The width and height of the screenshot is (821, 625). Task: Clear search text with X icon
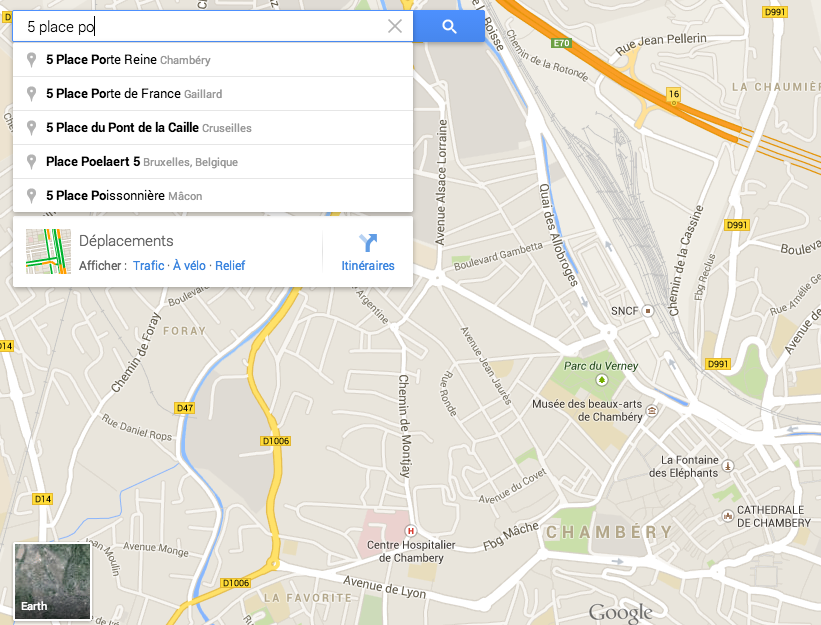click(395, 26)
